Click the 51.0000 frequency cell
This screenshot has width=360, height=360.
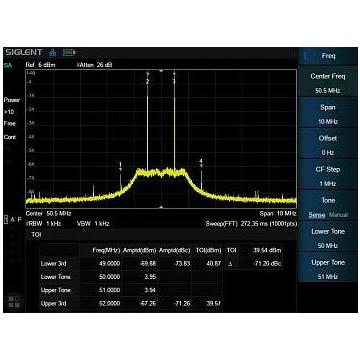click(109, 290)
